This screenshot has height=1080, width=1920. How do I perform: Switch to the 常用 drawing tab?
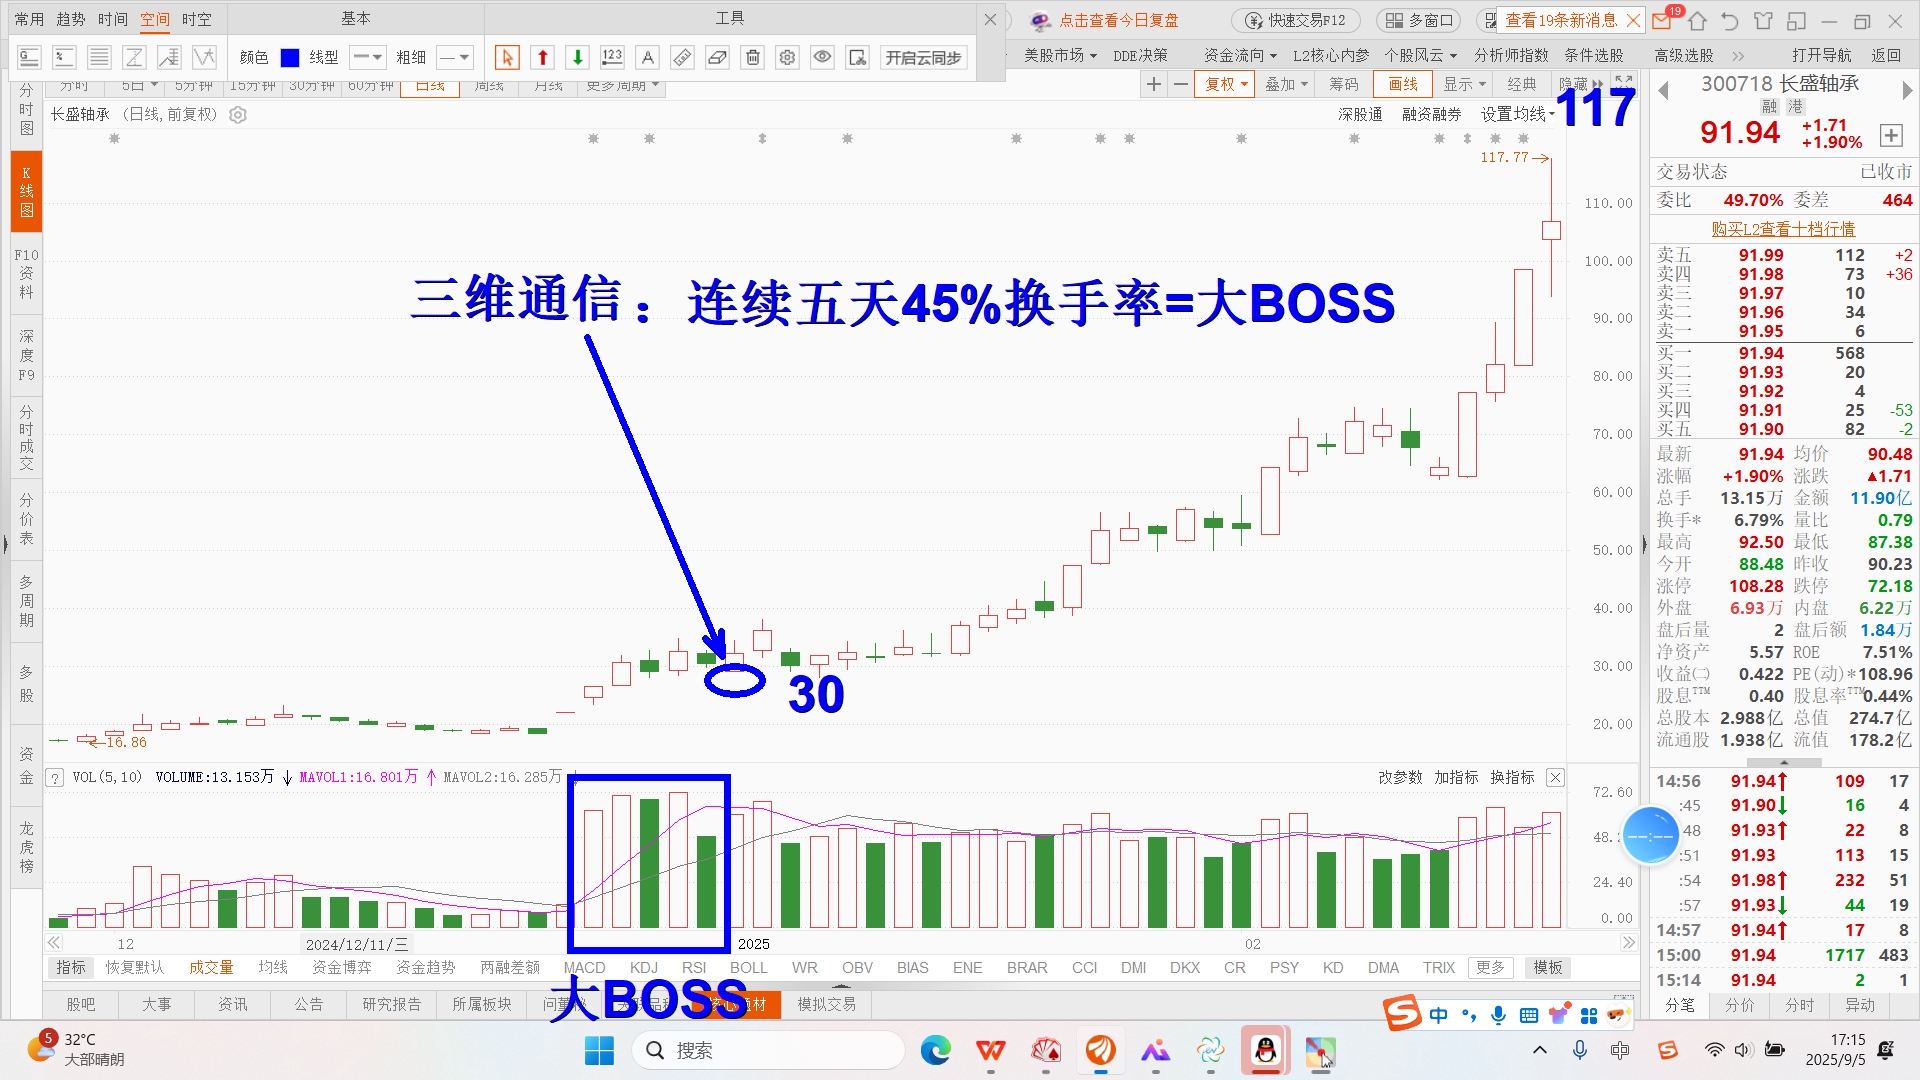(x=29, y=19)
